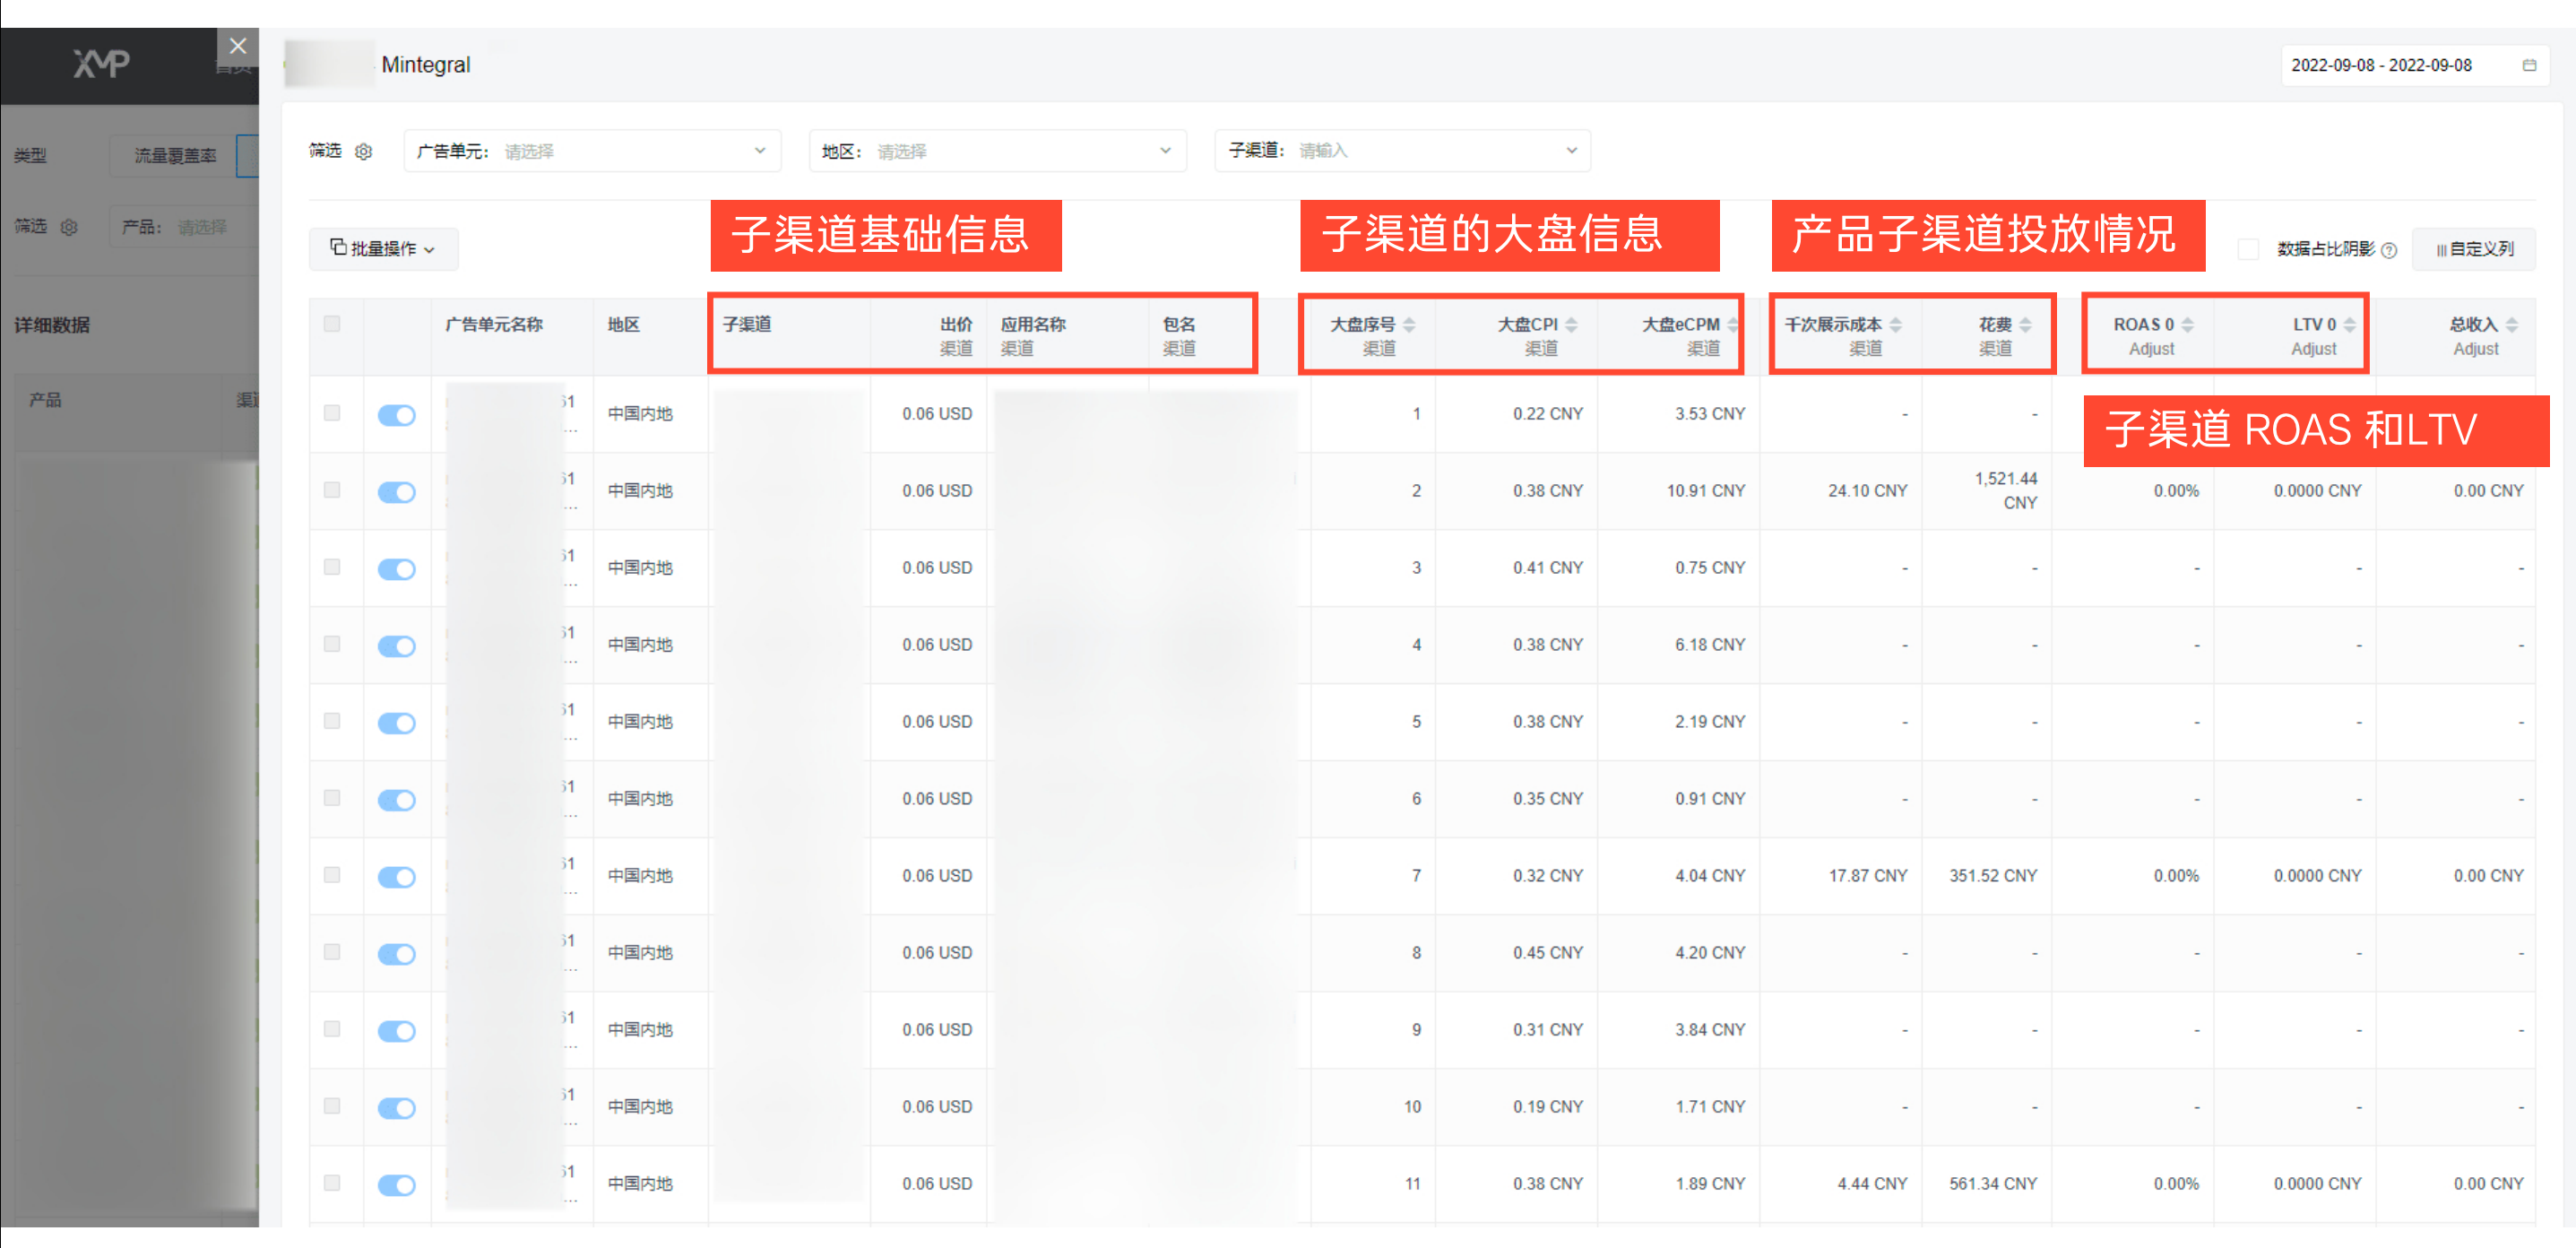This screenshot has width=2576, height=1248.
Task: Click the help icon next to 数据占比阴影
Action: [2389, 251]
